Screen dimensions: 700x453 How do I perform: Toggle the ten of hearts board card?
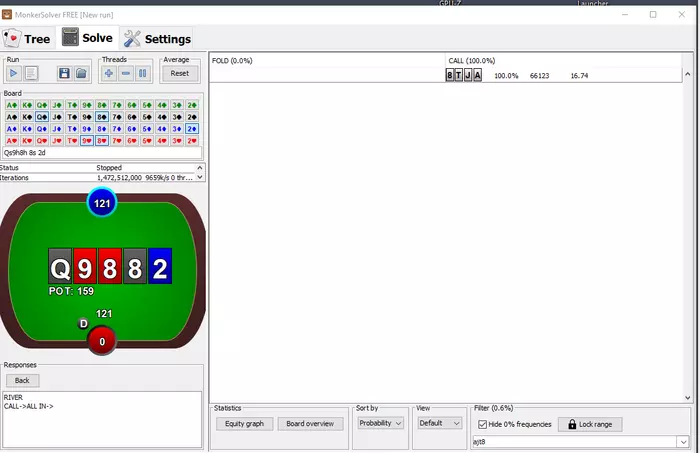click(72, 141)
